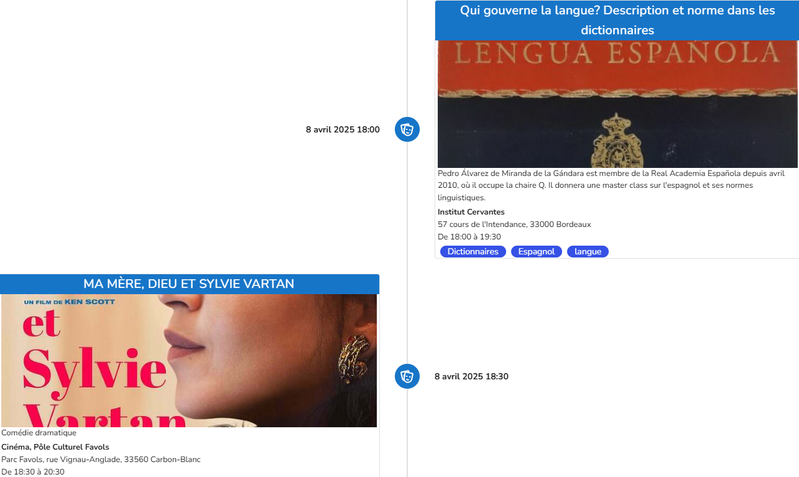Click the 'De 18:30 à 20:30' time text
799x477 pixels.
(x=33, y=472)
